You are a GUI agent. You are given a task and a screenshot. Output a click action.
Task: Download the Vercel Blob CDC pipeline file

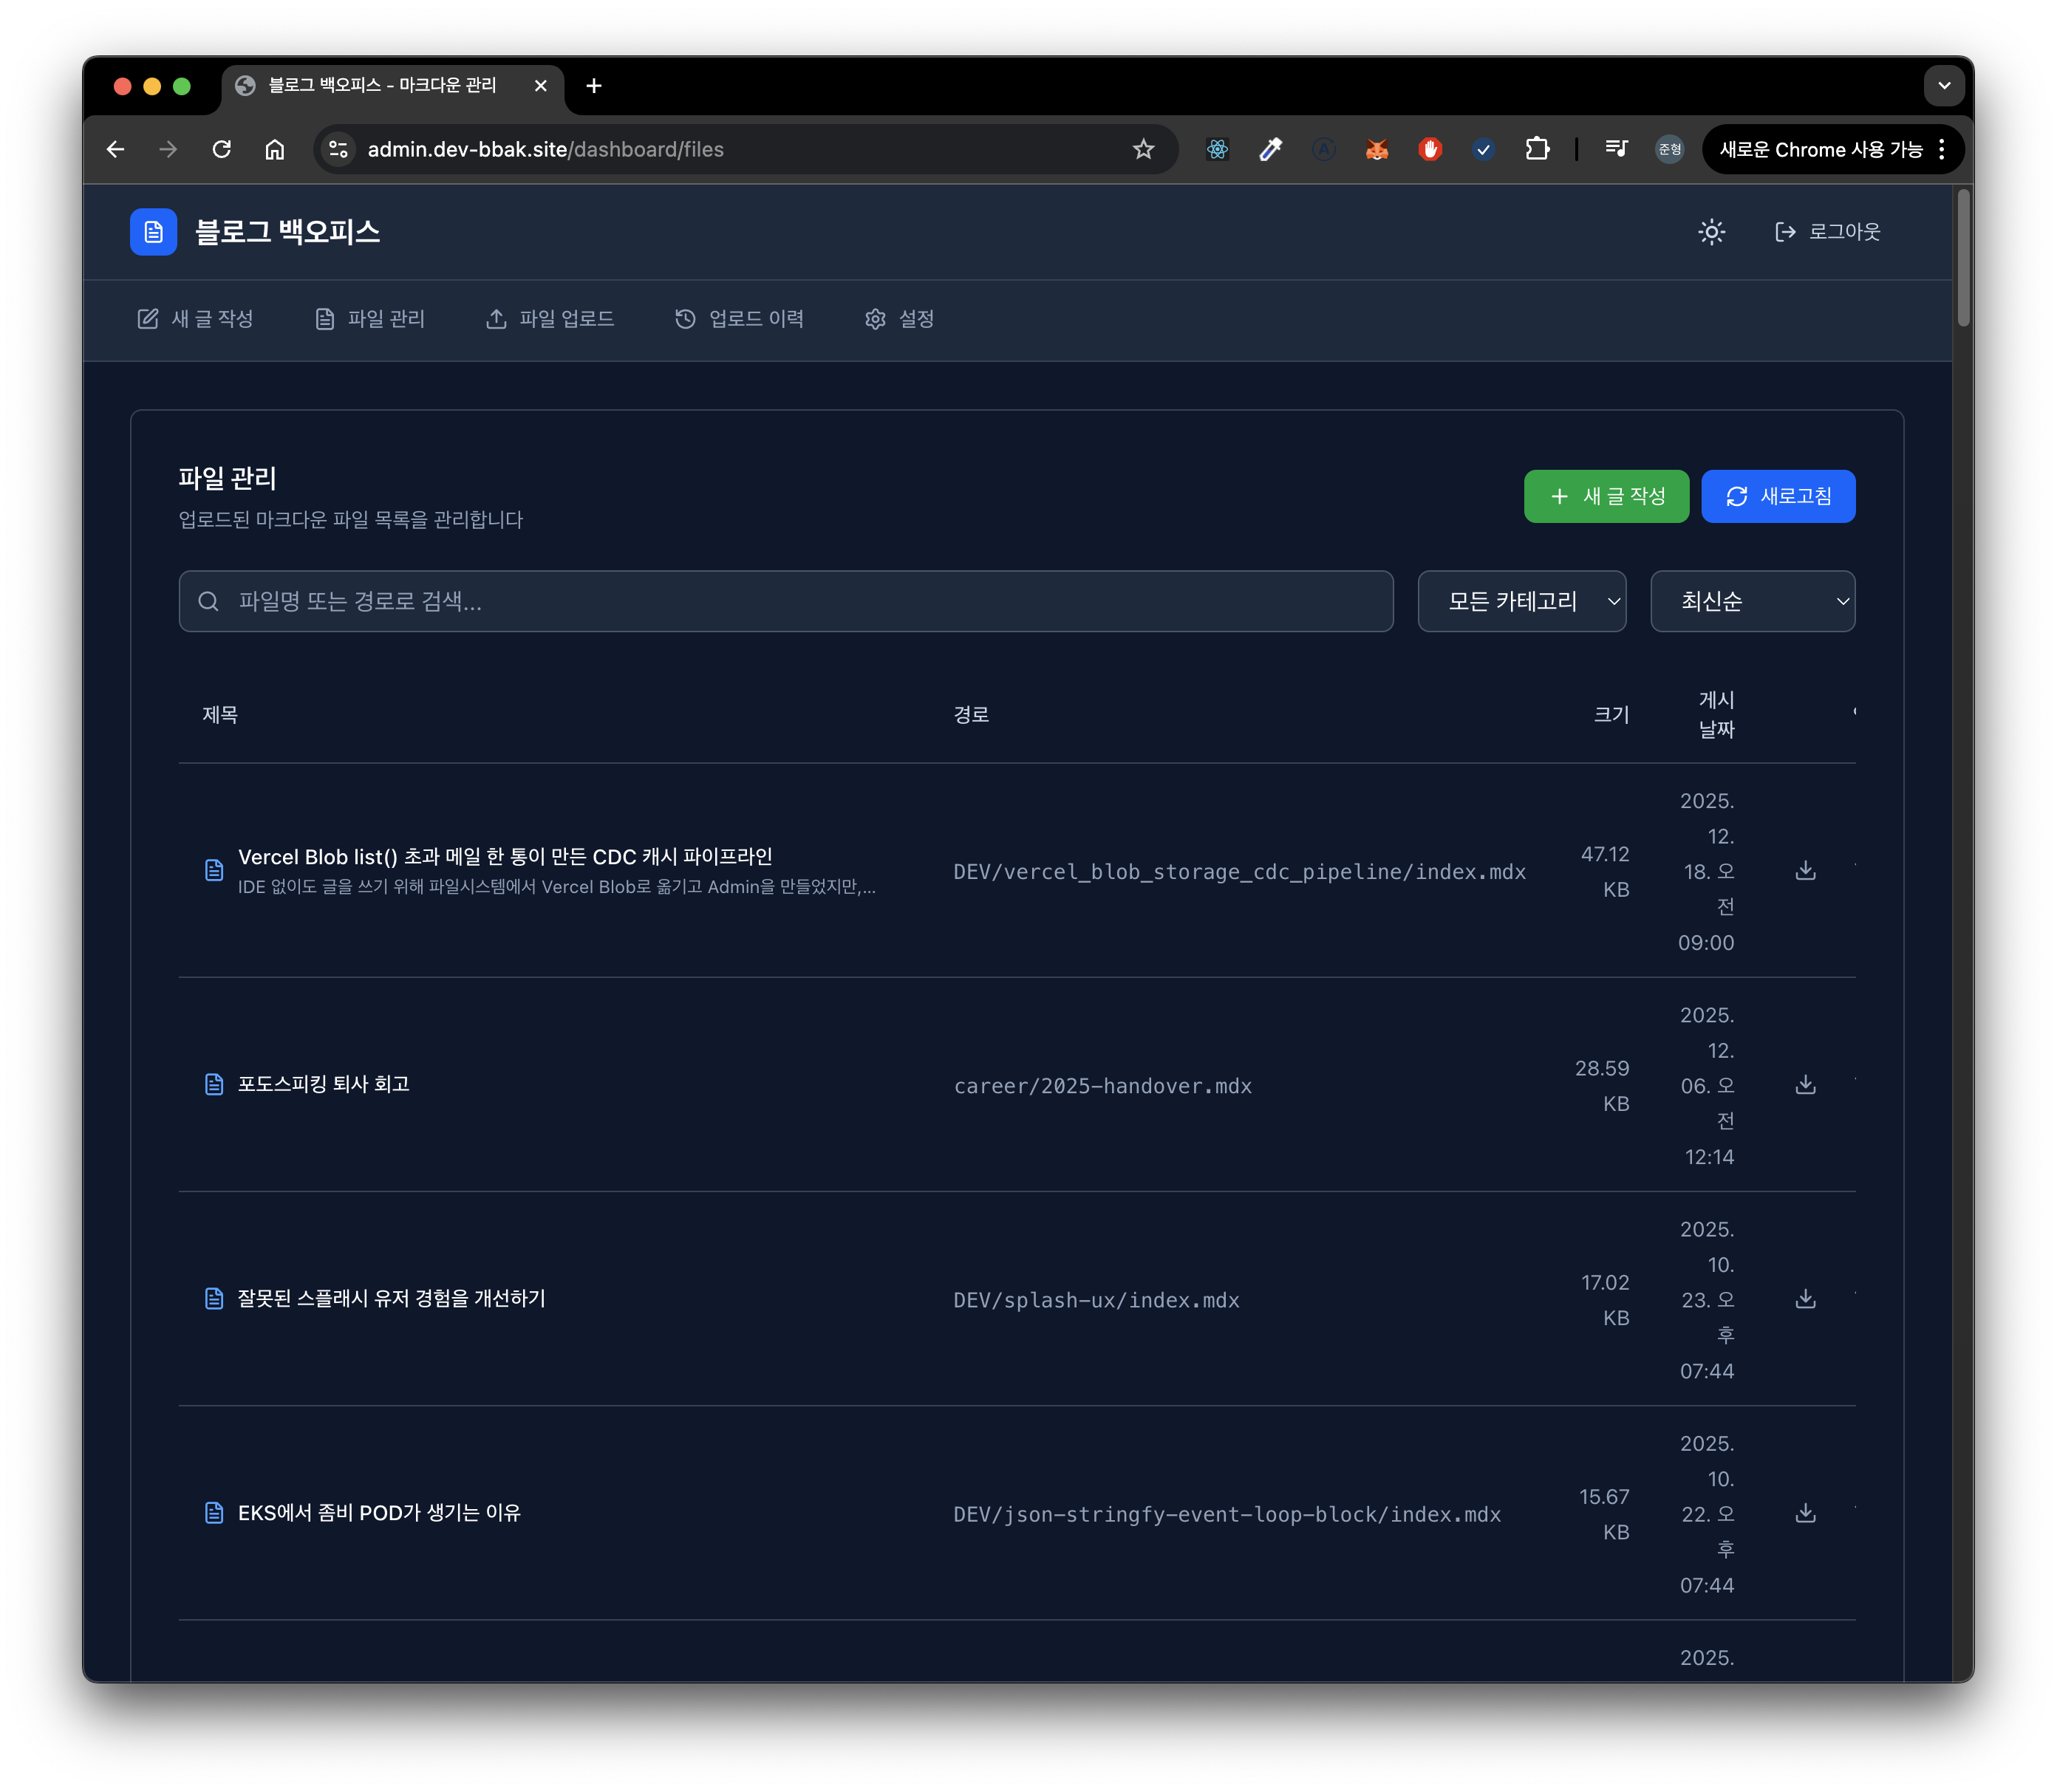tap(1805, 871)
